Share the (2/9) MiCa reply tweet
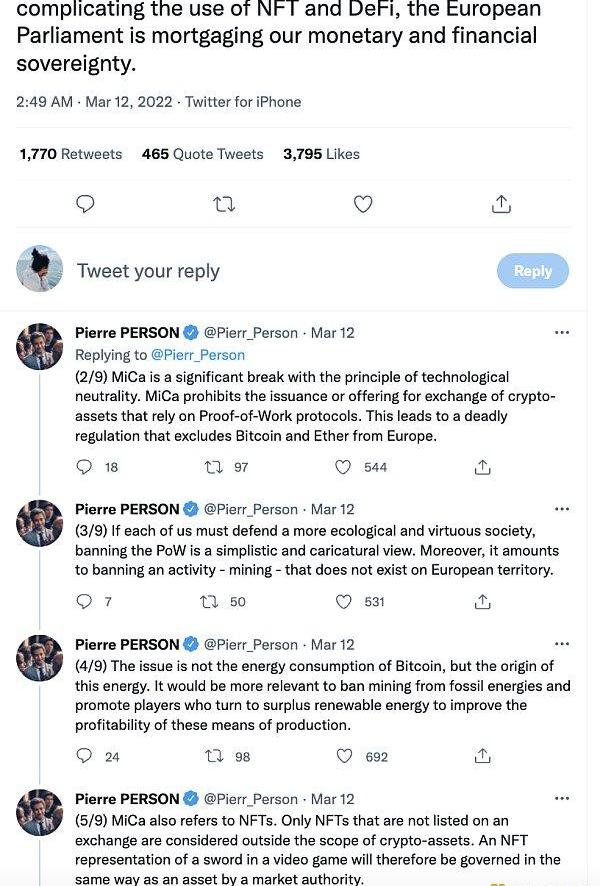 click(482, 467)
